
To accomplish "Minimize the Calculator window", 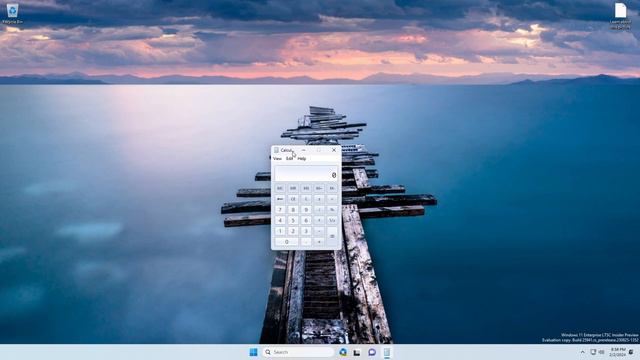I will (x=303, y=150).
